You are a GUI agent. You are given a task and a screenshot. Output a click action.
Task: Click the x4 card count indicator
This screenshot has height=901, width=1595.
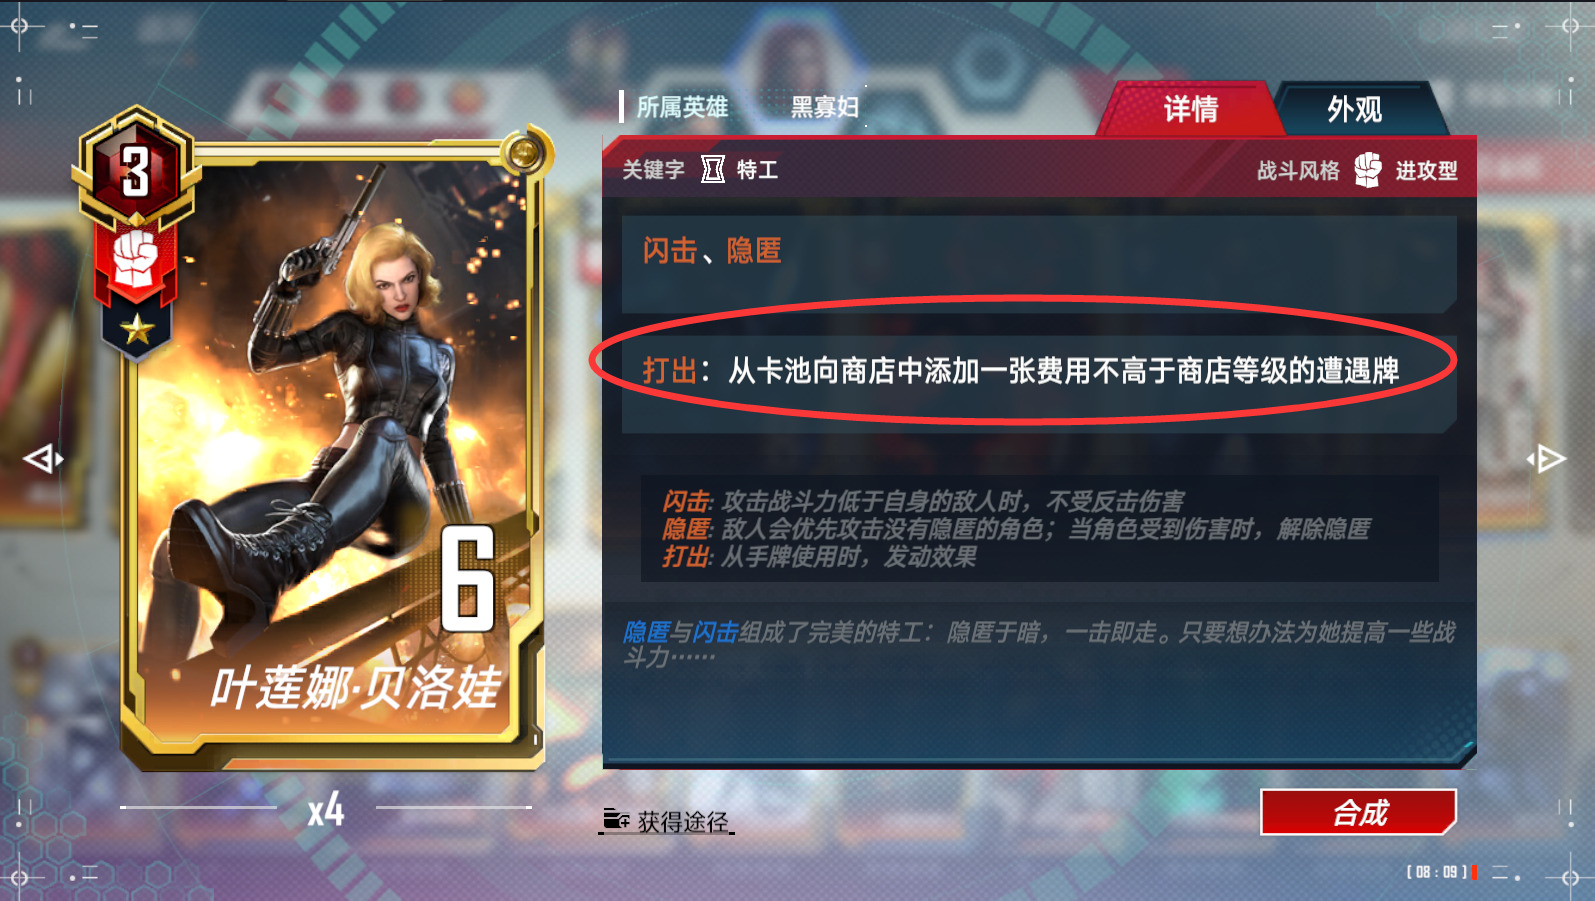tap(326, 809)
